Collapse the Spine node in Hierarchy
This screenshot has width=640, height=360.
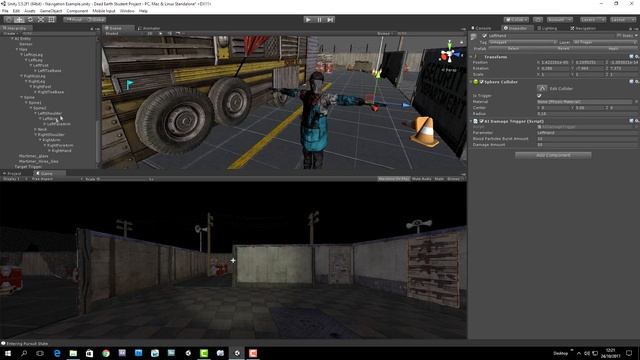pos(22,98)
